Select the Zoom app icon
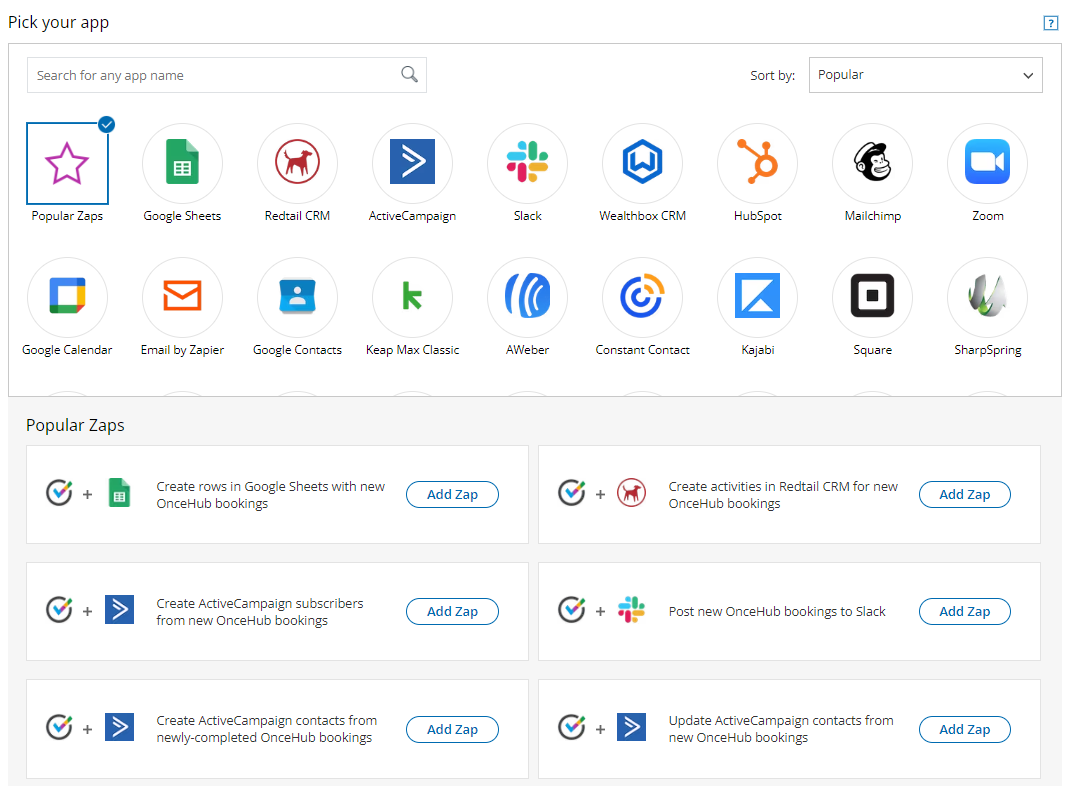 point(987,164)
